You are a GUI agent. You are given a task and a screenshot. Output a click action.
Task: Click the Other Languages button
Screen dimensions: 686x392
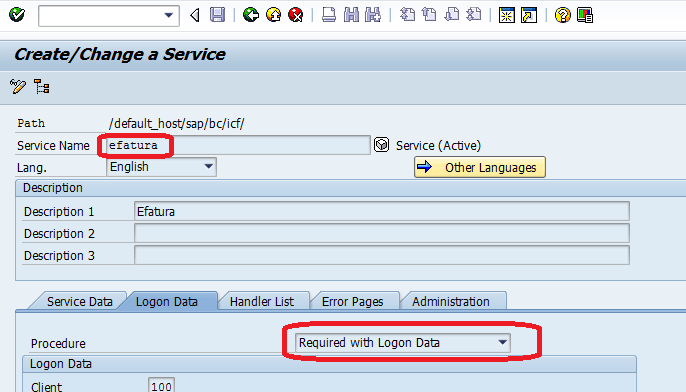click(480, 167)
